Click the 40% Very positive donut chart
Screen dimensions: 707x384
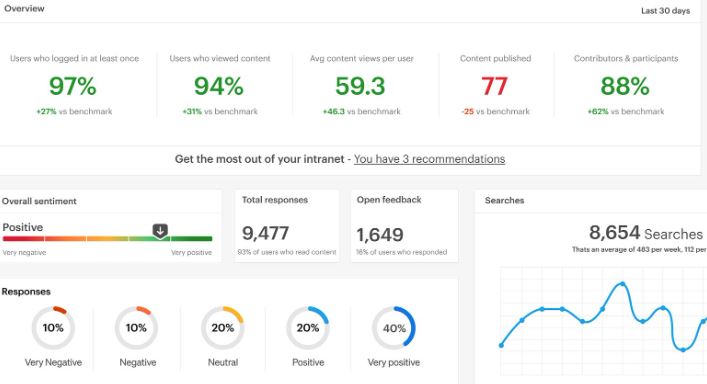point(394,328)
